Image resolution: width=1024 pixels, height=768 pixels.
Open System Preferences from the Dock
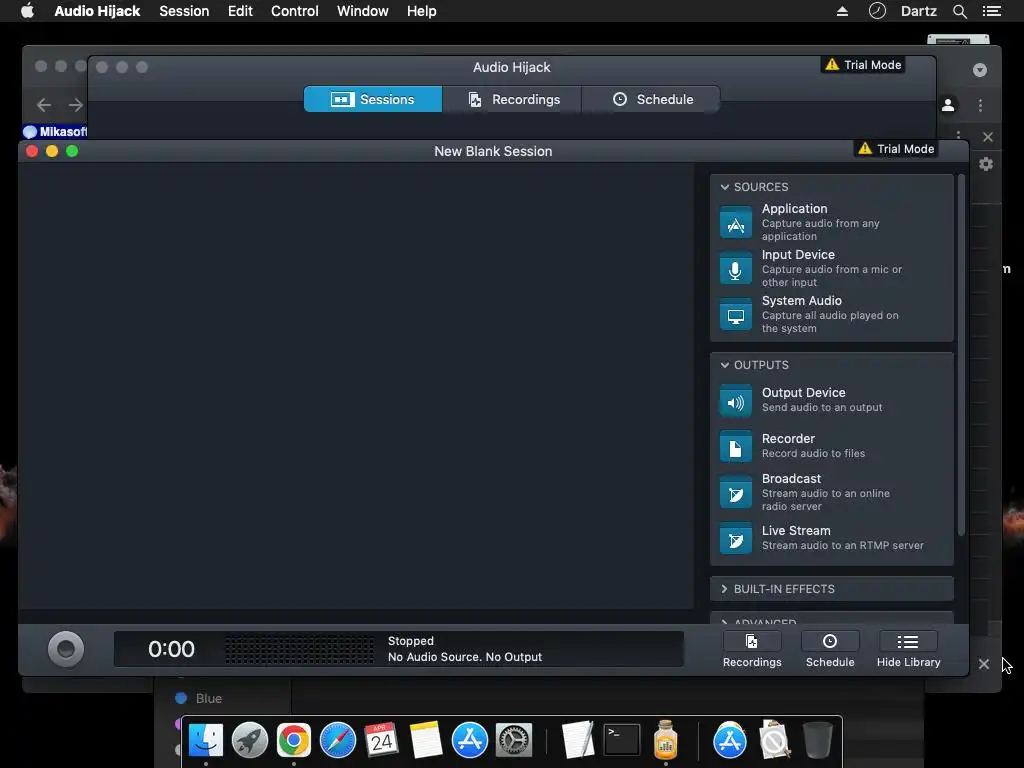(x=513, y=740)
